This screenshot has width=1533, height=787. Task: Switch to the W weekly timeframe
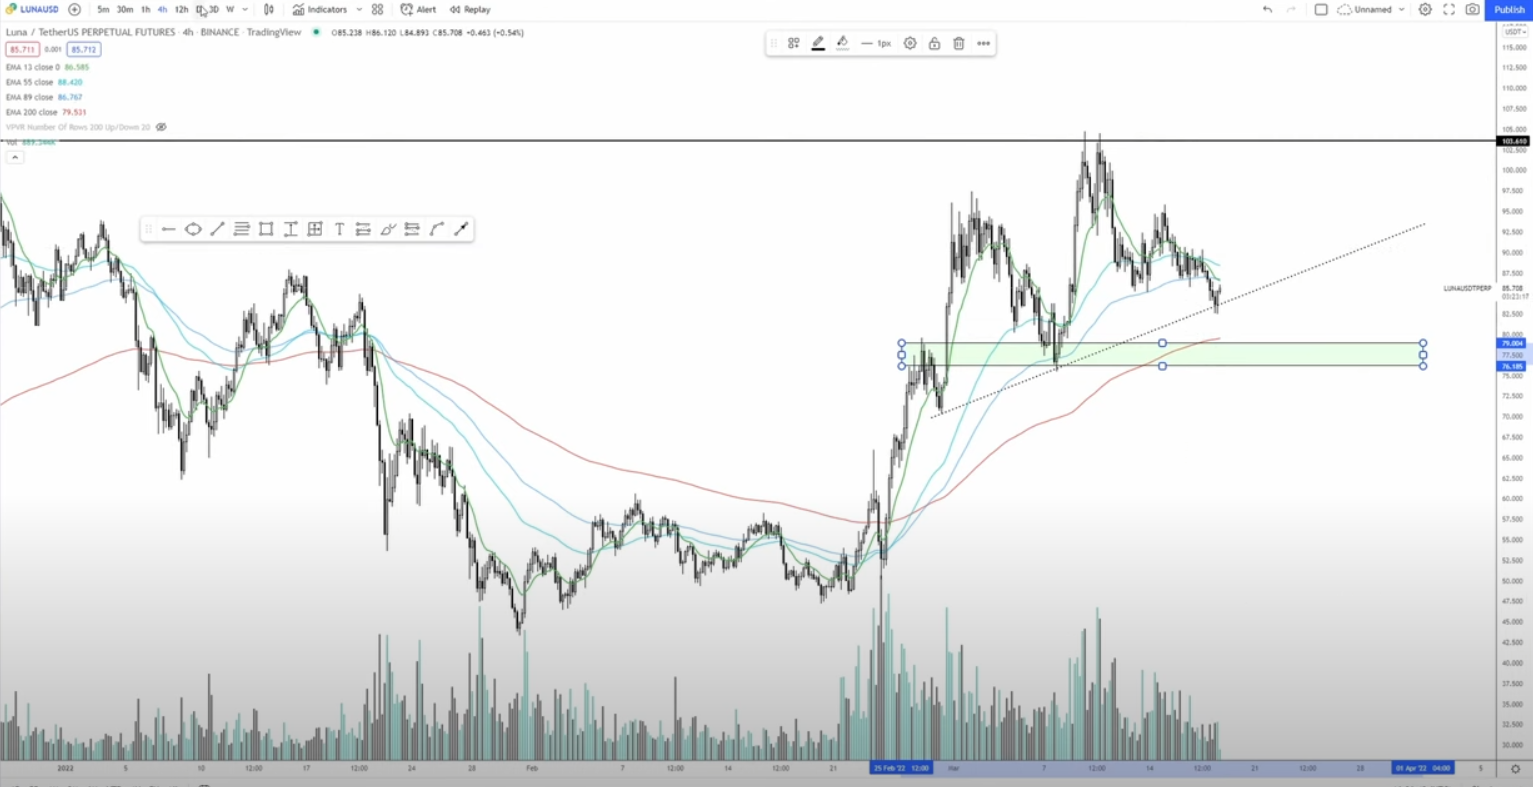pos(230,9)
